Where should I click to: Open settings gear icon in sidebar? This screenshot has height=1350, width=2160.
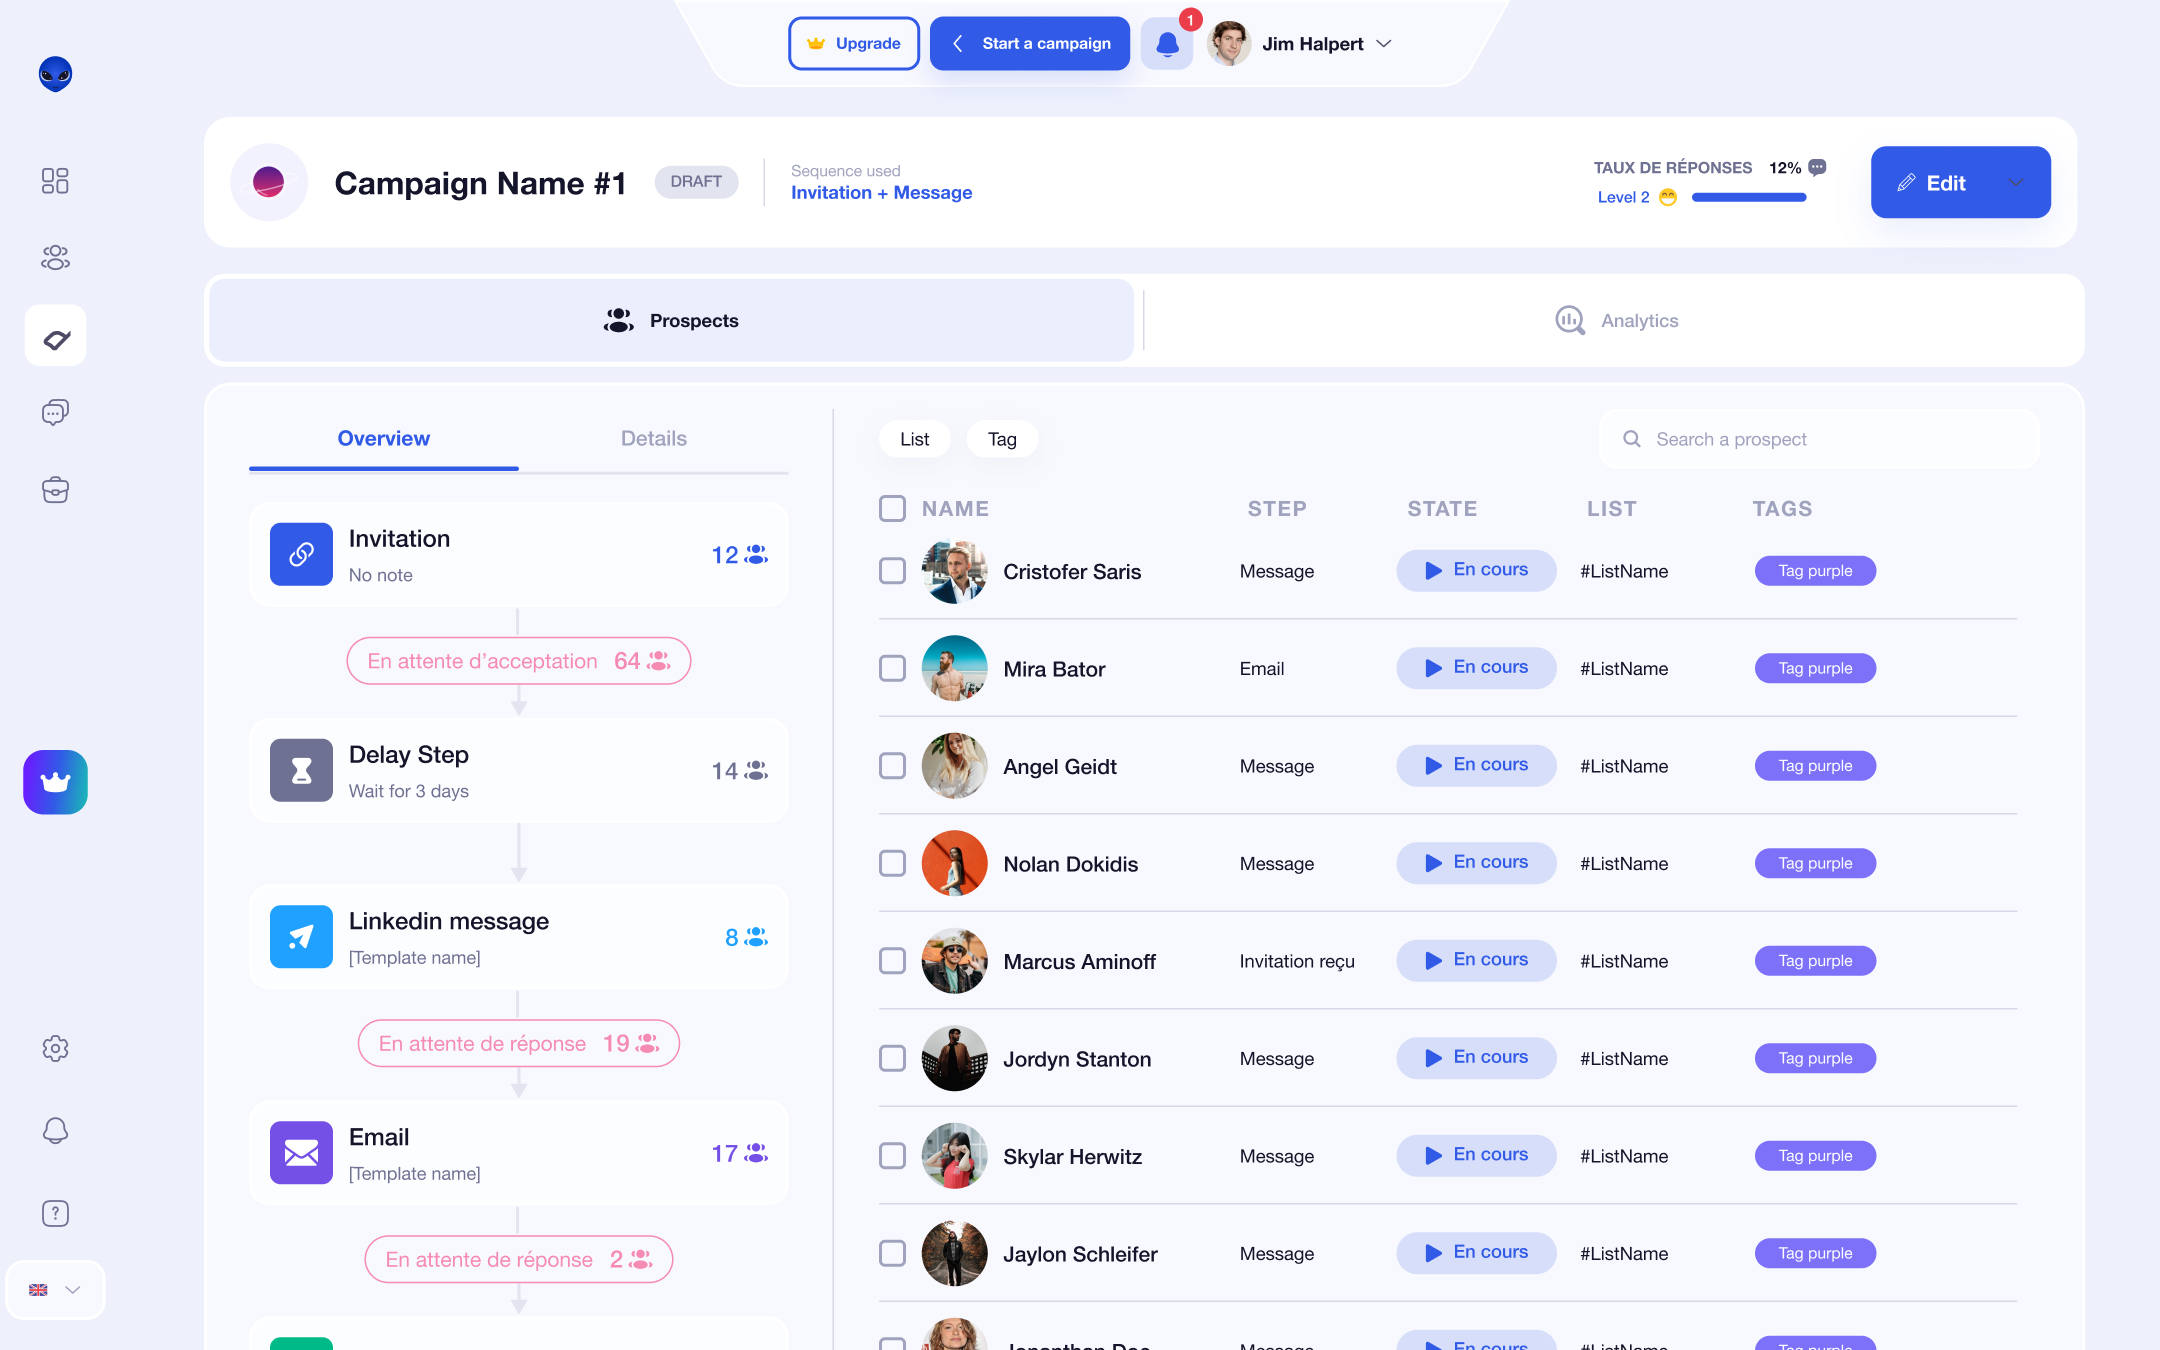55,1048
